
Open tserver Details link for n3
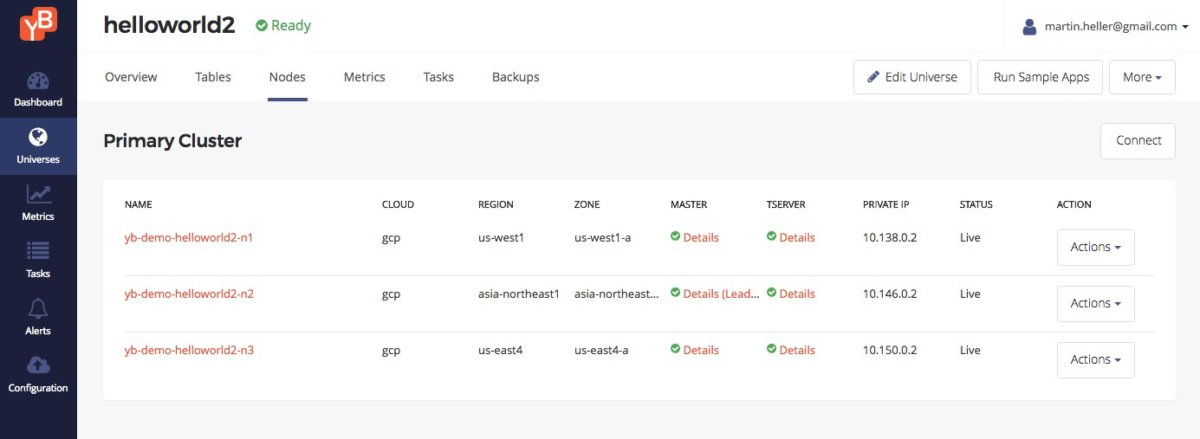pyautogui.click(x=797, y=350)
